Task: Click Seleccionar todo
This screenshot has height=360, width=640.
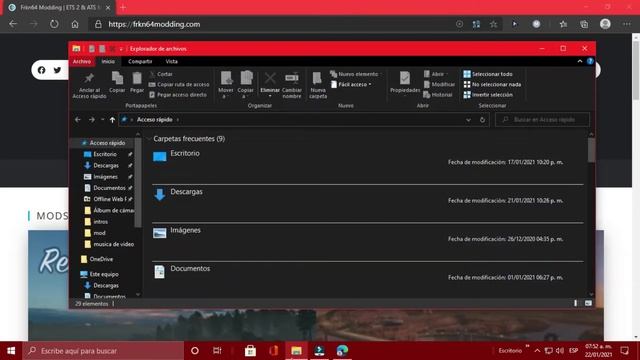Action: [488, 74]
